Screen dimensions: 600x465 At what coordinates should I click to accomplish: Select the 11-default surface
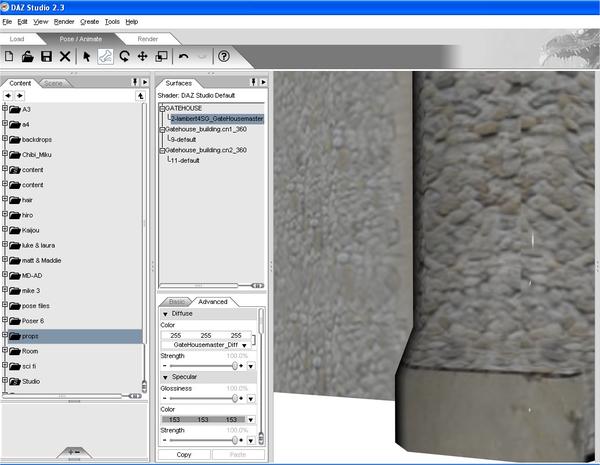[185, 161]
